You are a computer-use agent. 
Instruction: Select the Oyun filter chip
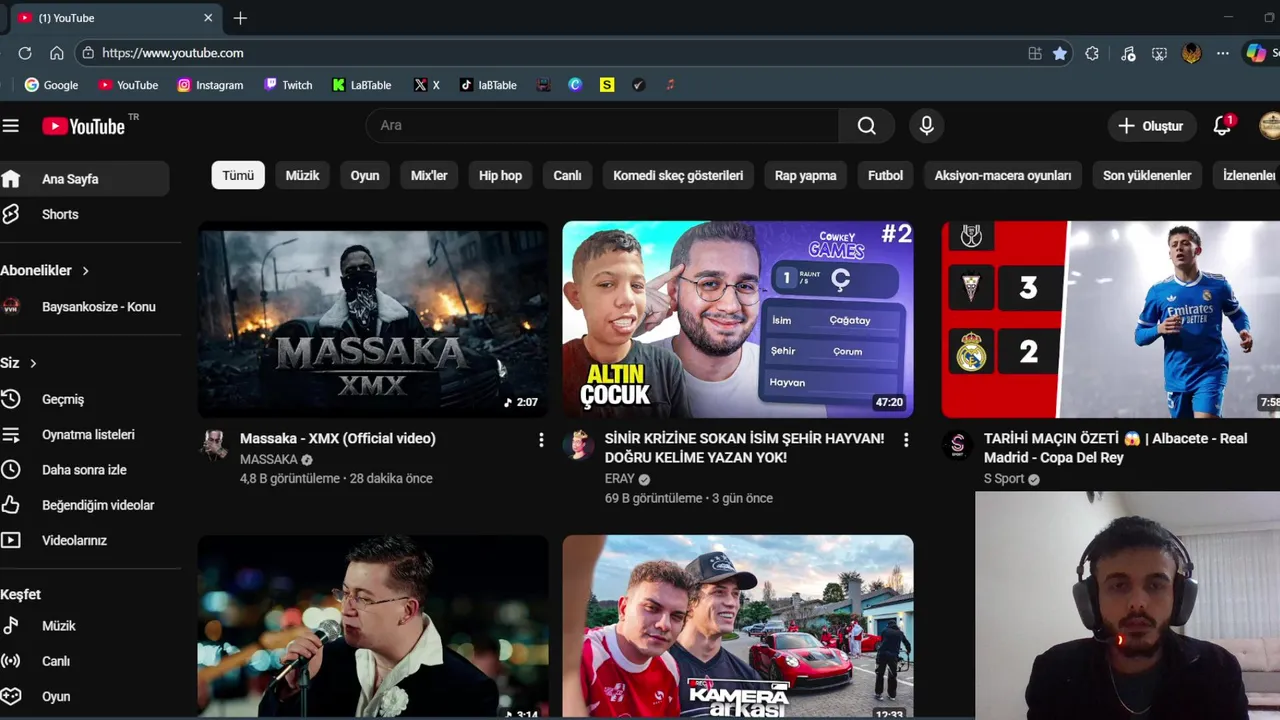(365, 175)
